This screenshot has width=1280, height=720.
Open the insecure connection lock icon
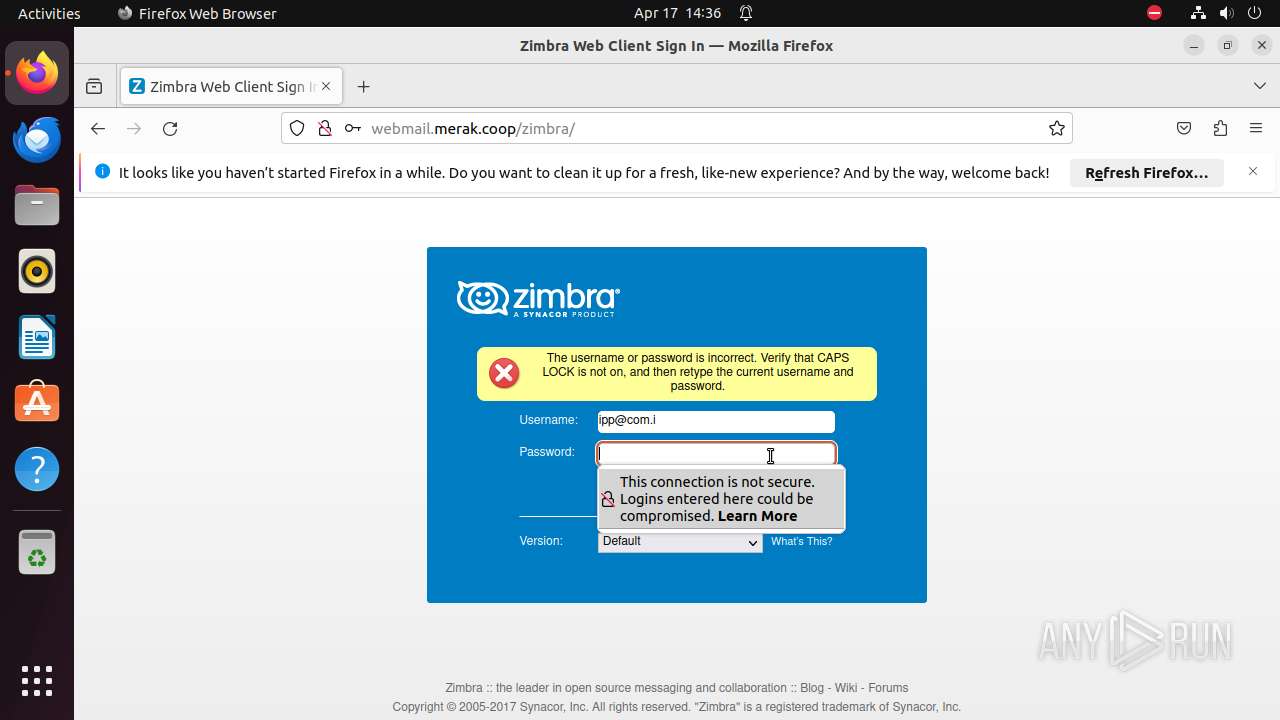324,128
